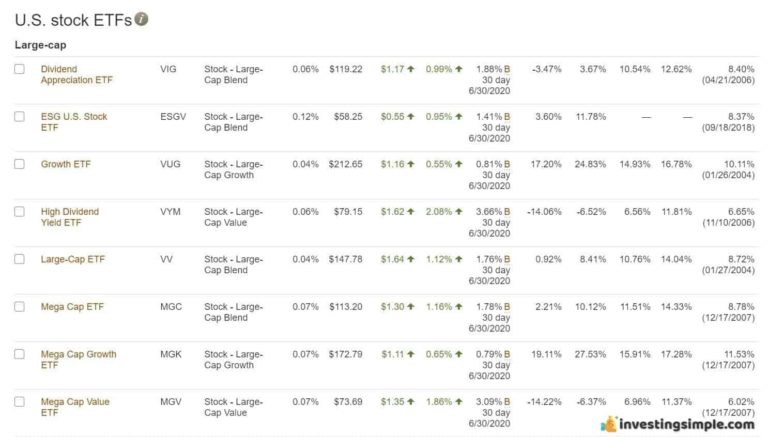
Task: Click the up arrow next to 1.86%
Action: 458,402
